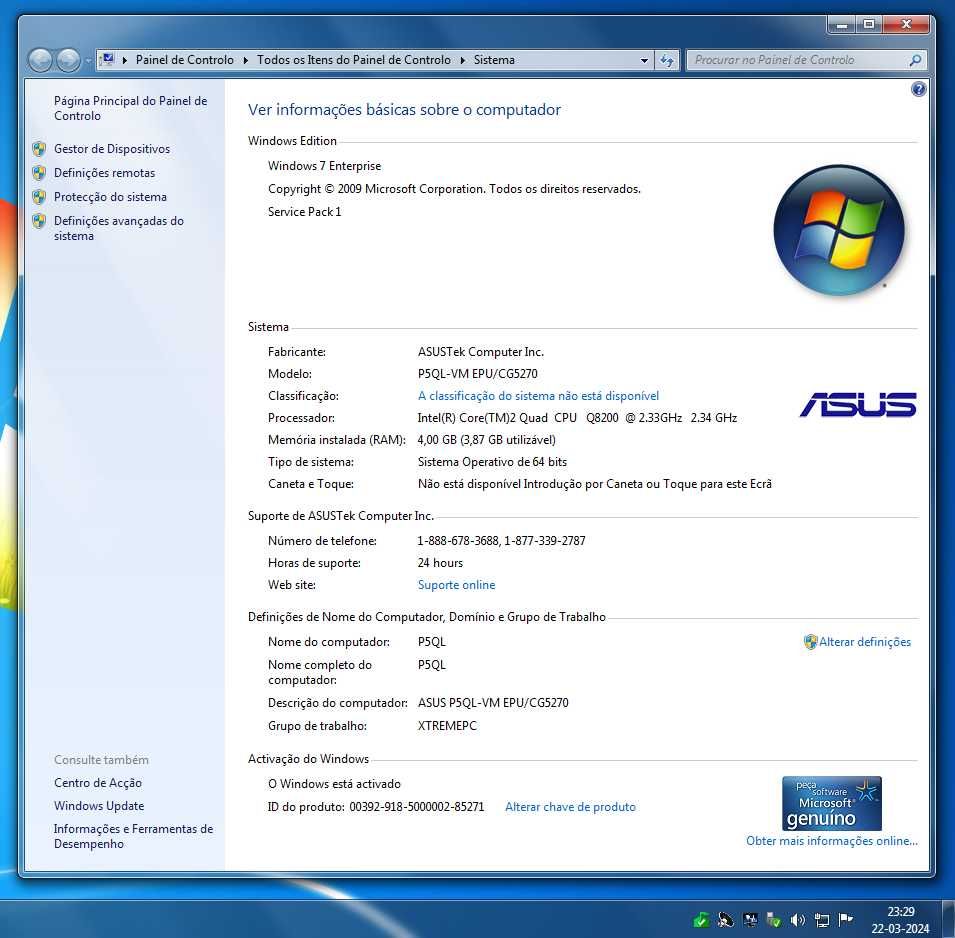Open the volume speaker tray icon
Image resolution: width=955 pixels, height=938 pixels.
[797, 920]
